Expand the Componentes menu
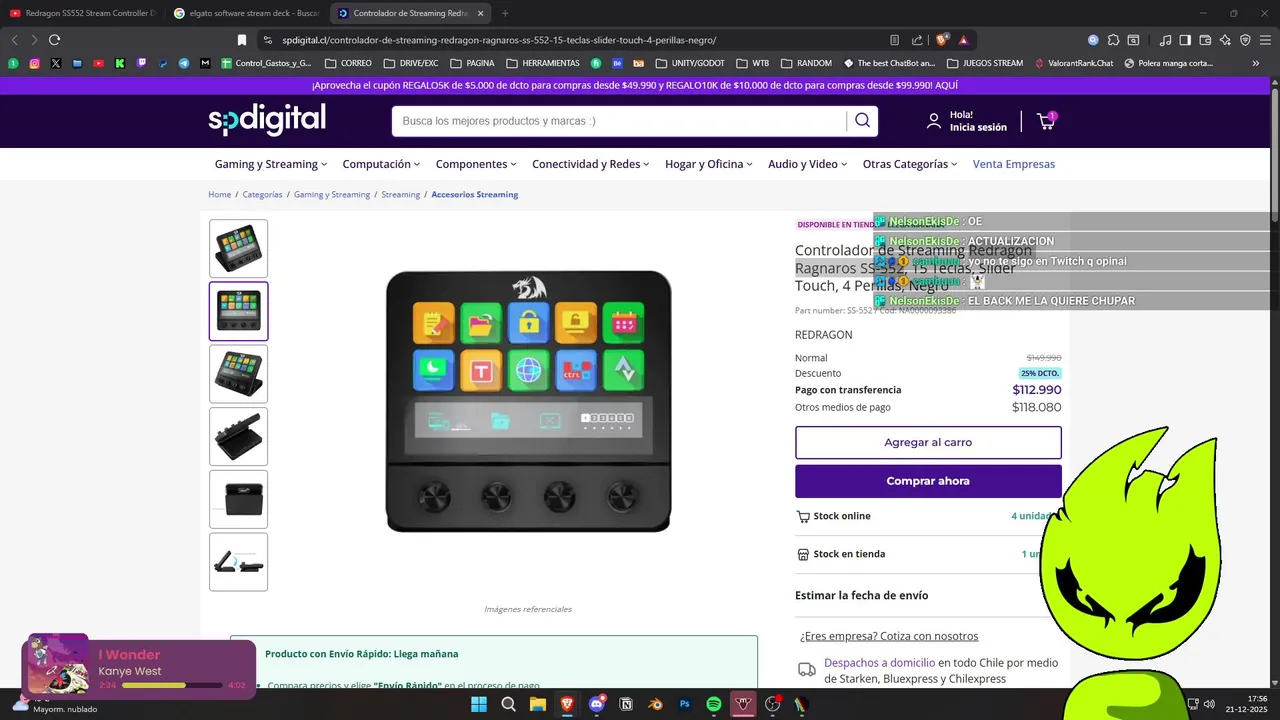The height and width of the screenshot is (720, 1280). point(476,164)
